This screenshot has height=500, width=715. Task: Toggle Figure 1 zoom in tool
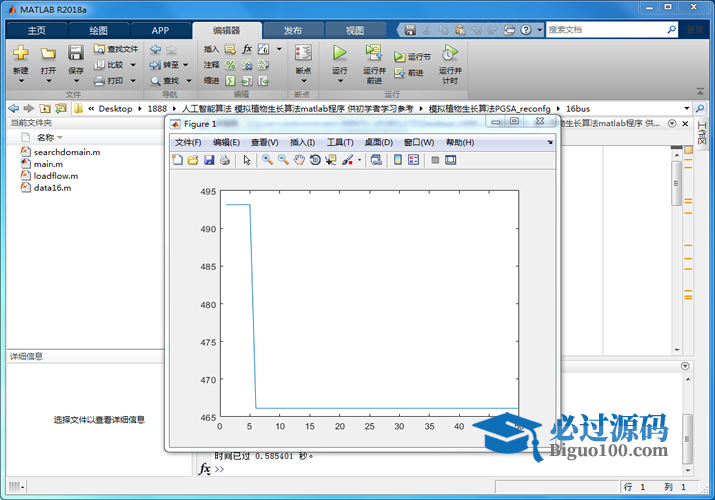[x=268, y=160]
